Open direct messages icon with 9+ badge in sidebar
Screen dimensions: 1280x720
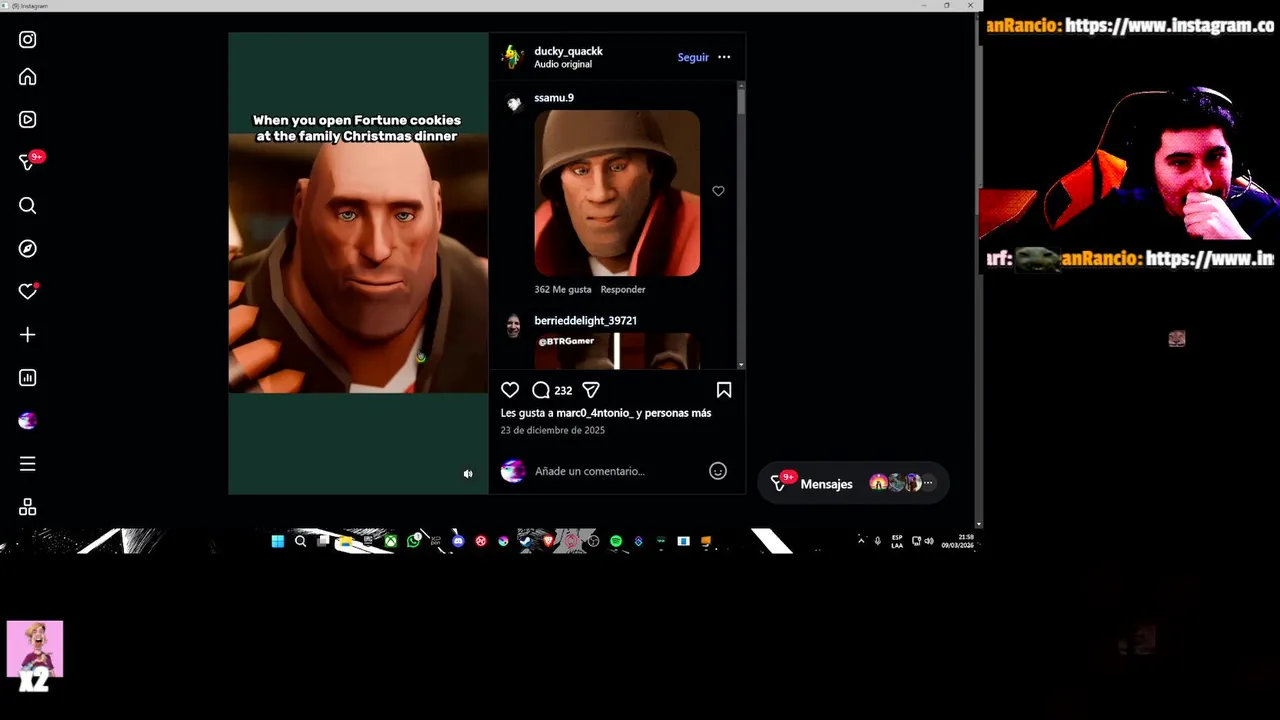point(30,162)
